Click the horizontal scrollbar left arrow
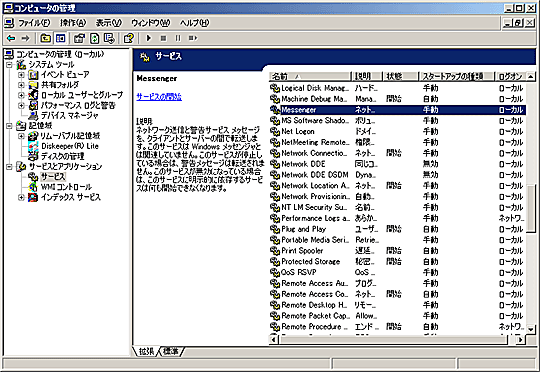The image size is (540, 372). tap(274, 340)
